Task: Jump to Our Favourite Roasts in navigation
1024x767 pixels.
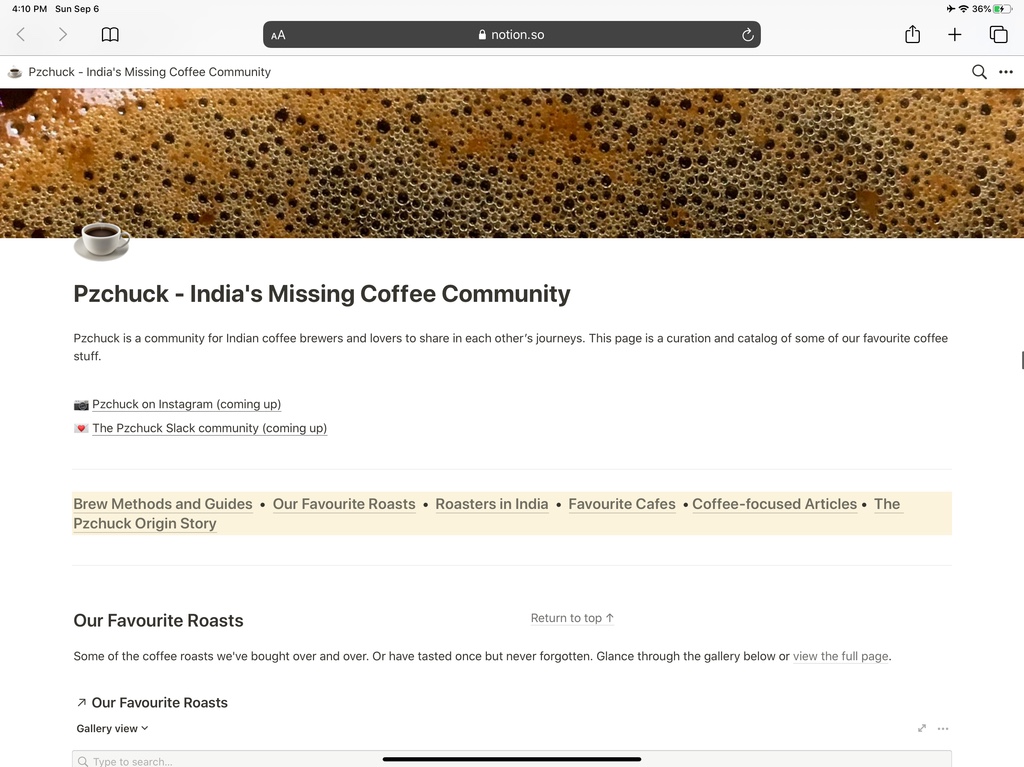Action: [344, 504]
